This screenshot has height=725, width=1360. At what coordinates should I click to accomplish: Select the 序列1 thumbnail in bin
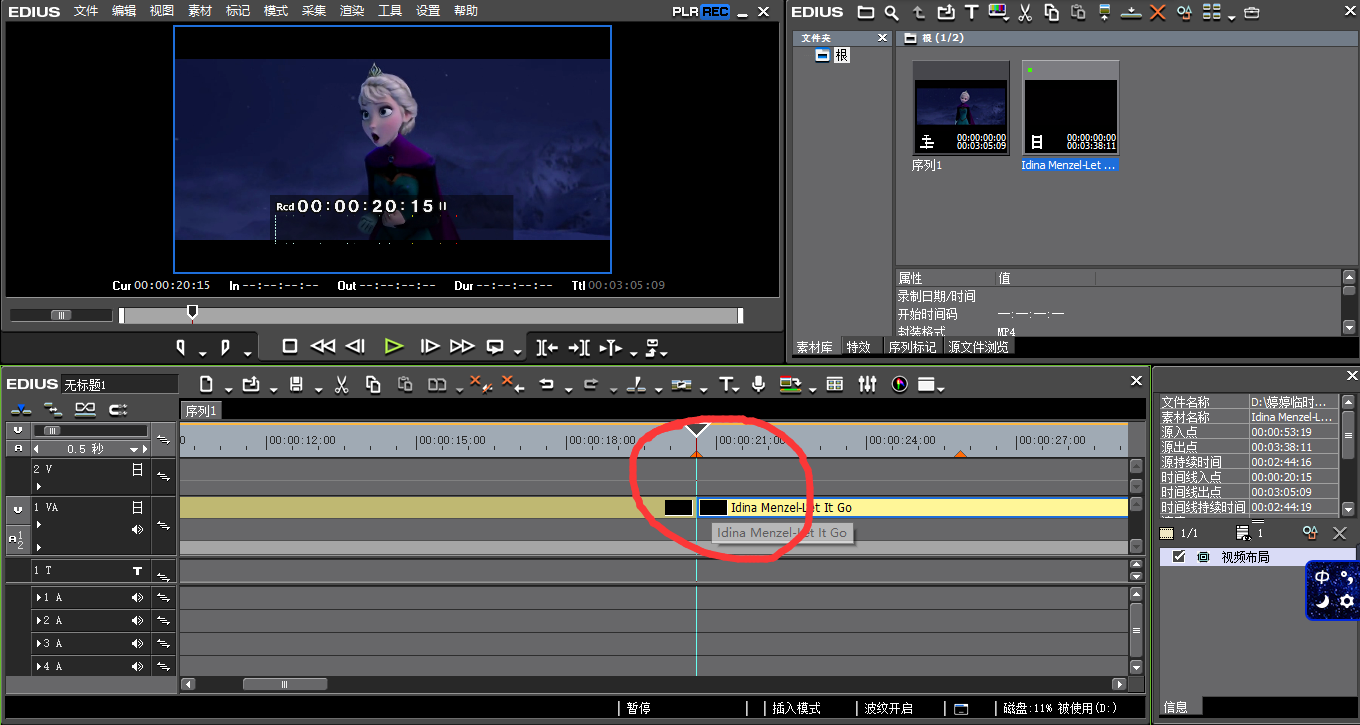coord(961,107)
